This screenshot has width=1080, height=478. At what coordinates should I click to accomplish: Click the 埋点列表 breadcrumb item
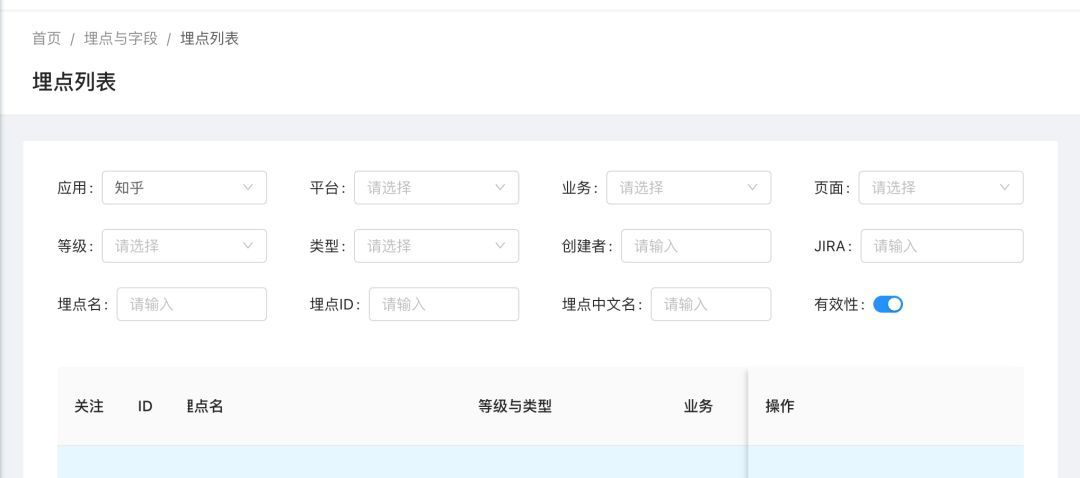coord(209,39)
